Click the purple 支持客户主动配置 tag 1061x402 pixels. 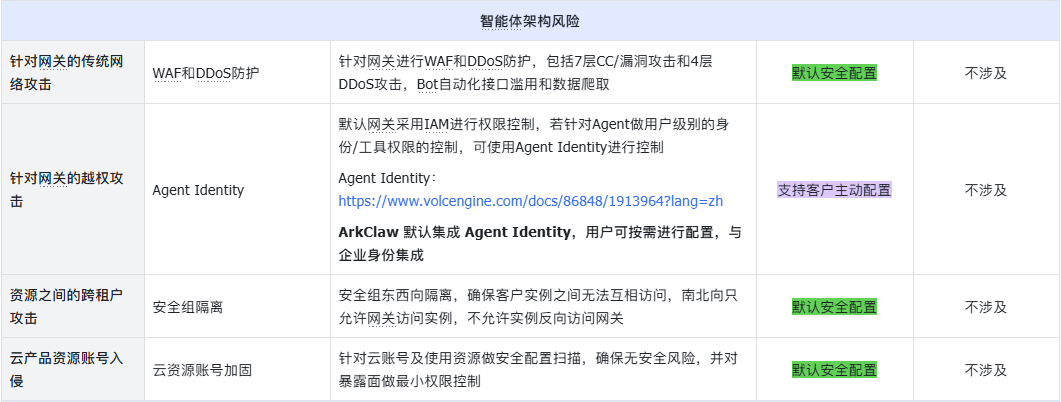(834, 190)
